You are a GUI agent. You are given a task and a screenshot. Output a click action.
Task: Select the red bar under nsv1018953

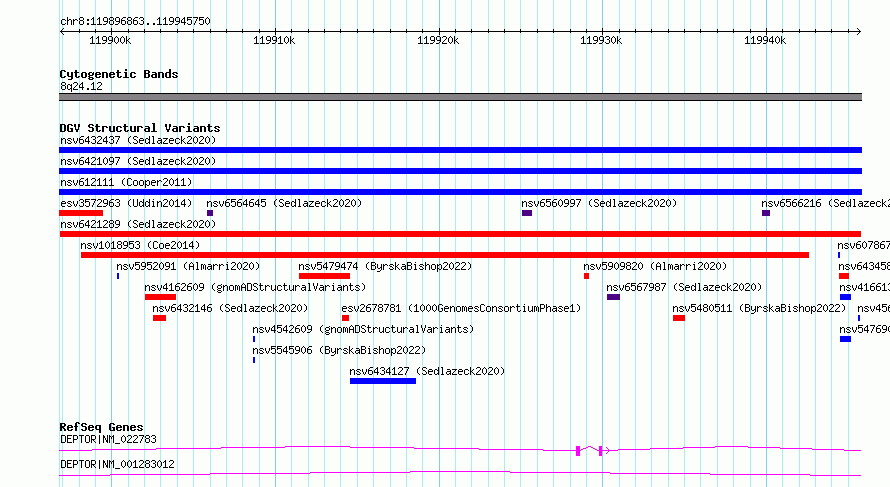click(x=445, y=255)
